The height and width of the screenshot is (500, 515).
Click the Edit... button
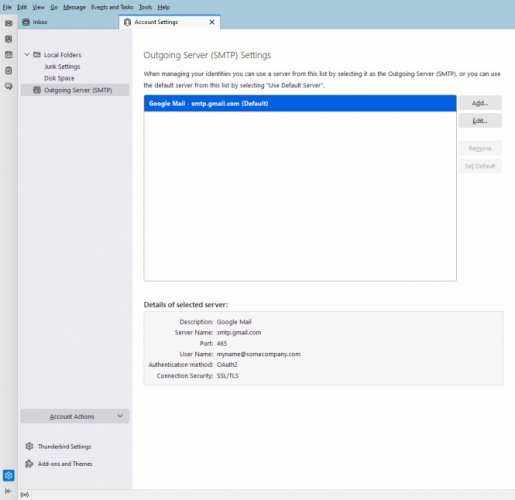tap(480, 121)
